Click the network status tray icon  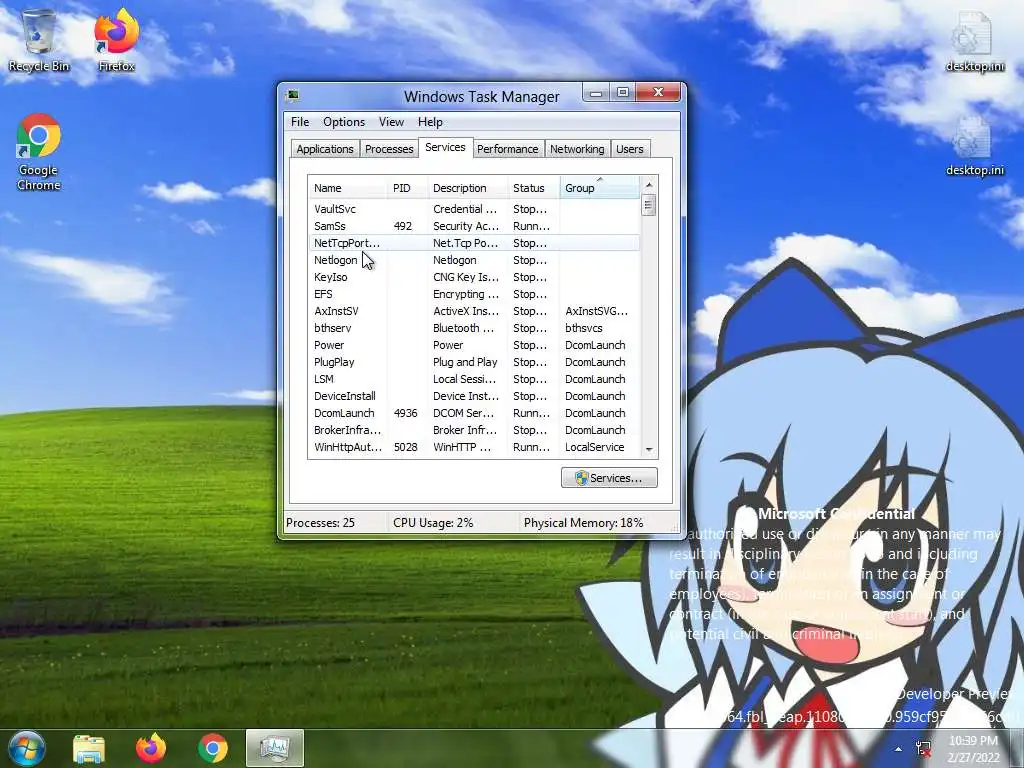[x=923, y=749]
